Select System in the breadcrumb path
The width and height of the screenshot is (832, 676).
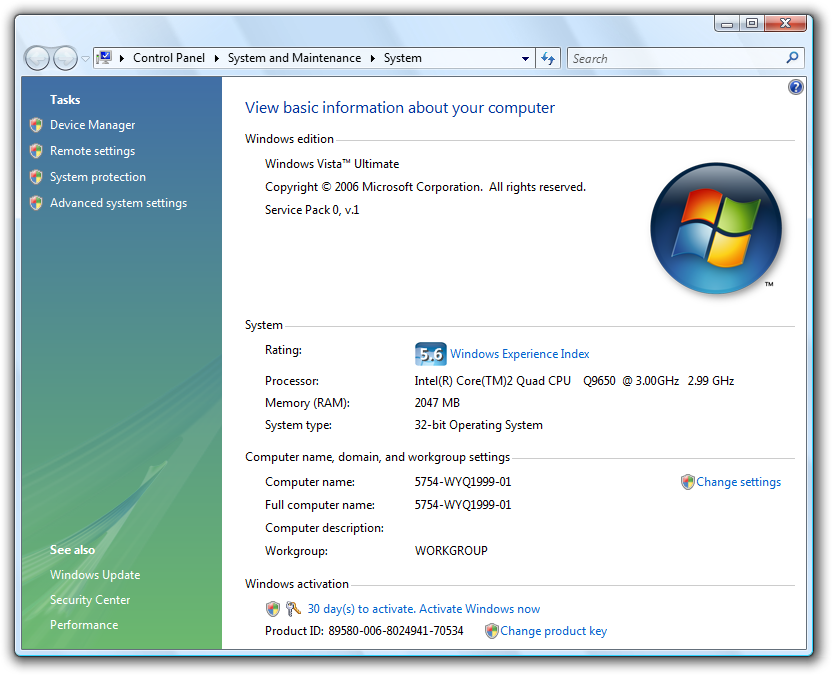point(403,58)
